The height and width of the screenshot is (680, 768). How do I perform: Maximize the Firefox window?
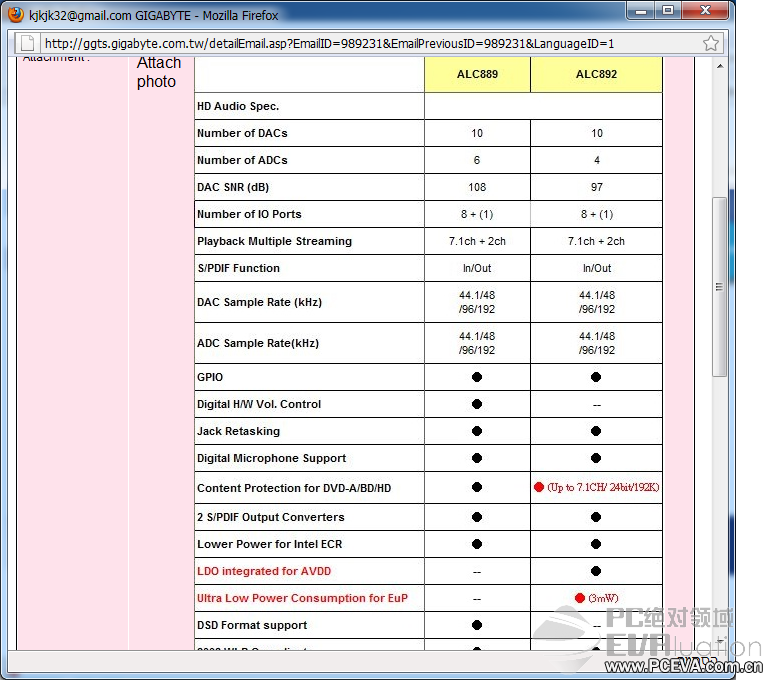668,11
